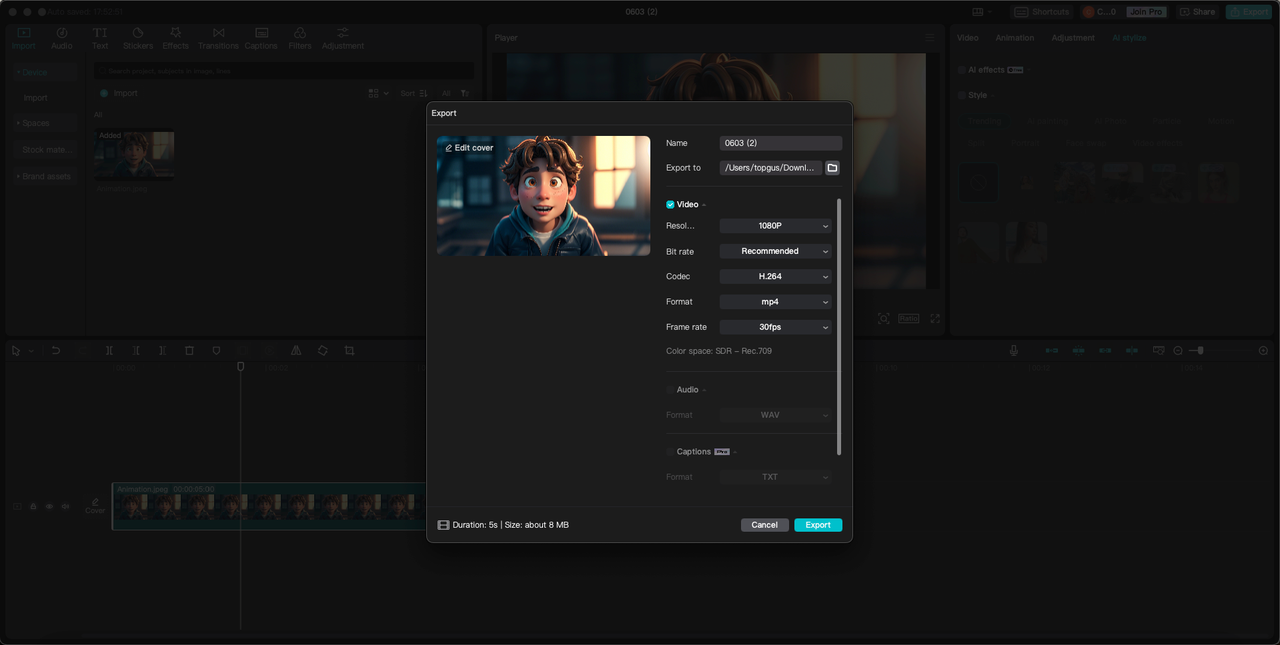The height and width of the screenshot is (645, 1280).
Task: Open the Resolution dropdown showing 1080P
Action: 775,226
